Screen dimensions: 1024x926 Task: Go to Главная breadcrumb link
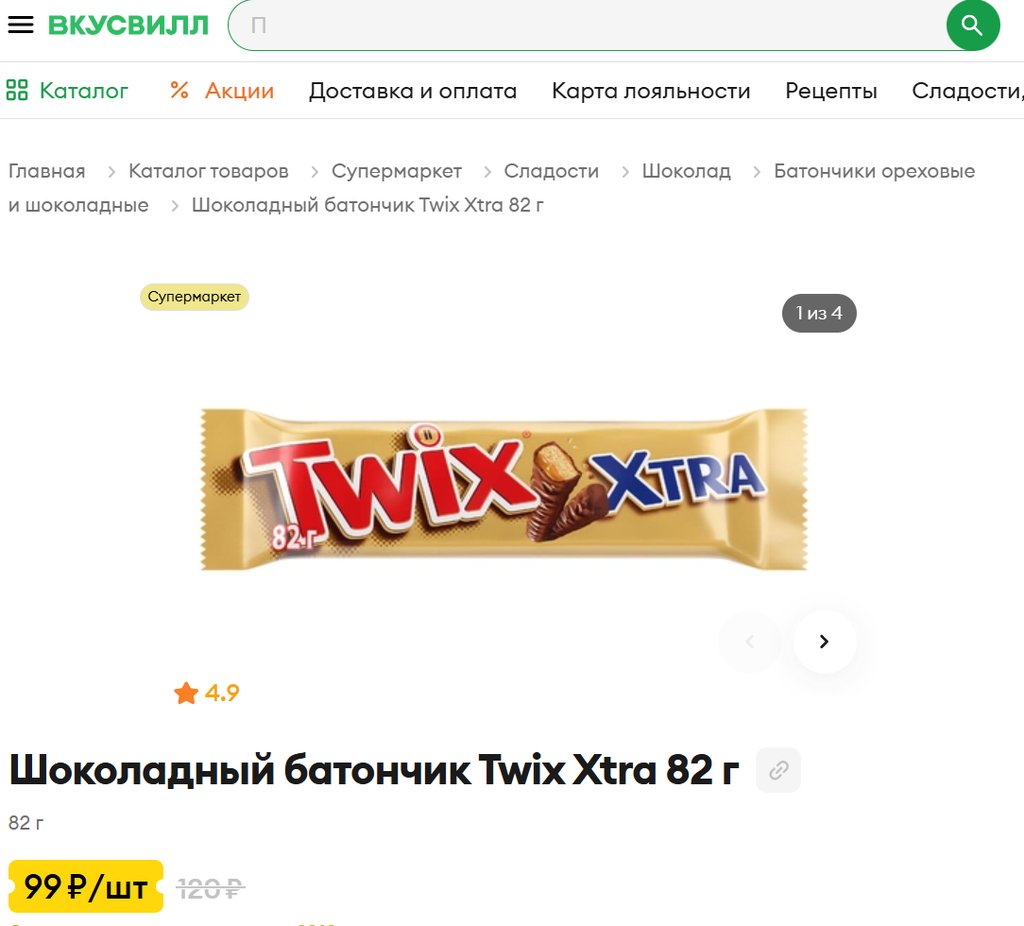coord(47,171)
